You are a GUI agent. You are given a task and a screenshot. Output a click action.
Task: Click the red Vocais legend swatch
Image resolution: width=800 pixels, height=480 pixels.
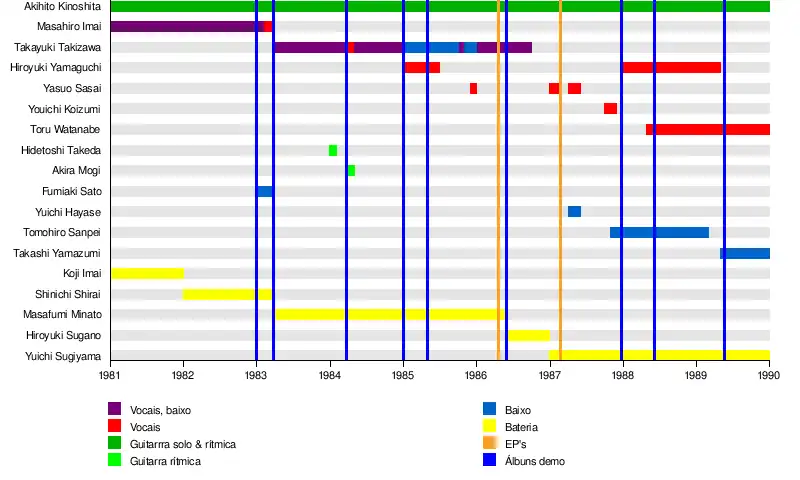(114, 426)
